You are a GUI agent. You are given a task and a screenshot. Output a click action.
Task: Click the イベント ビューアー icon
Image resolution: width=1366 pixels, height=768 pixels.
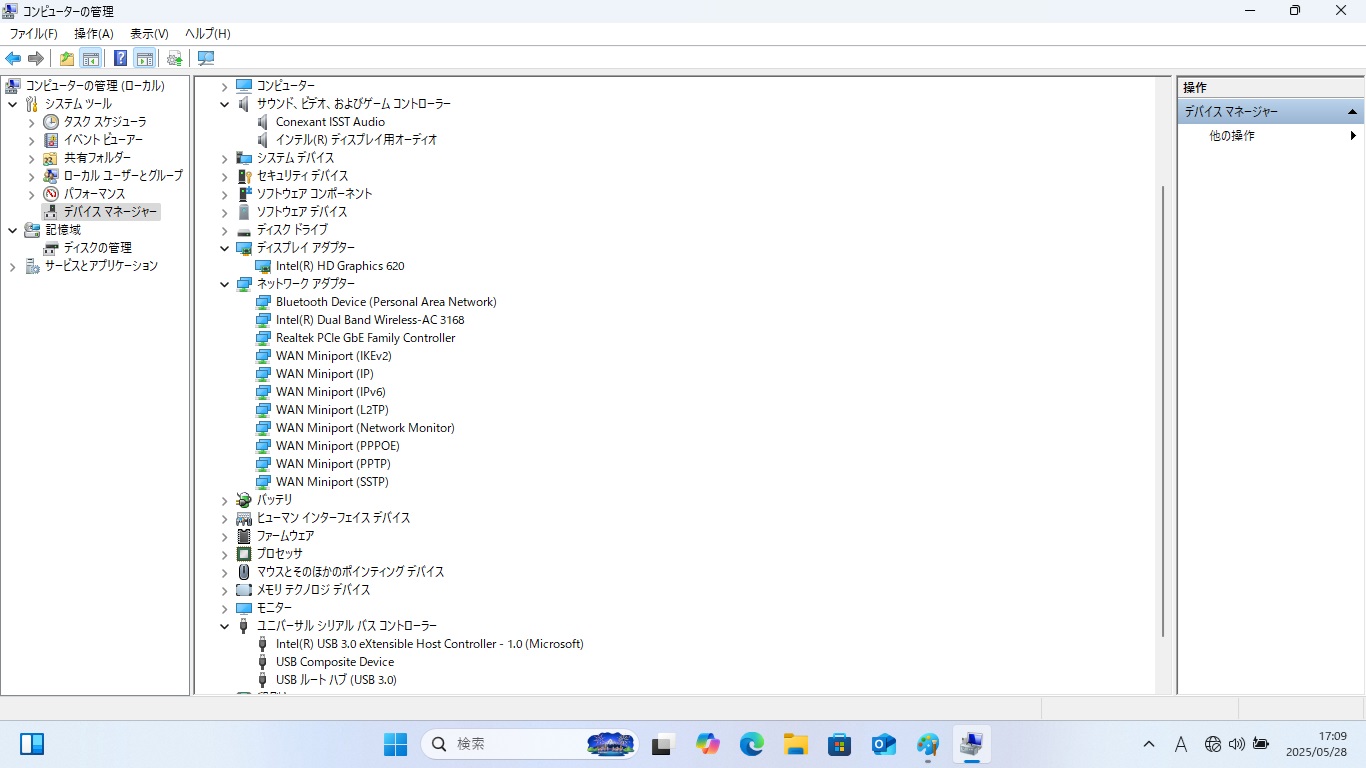coord(51,140)
